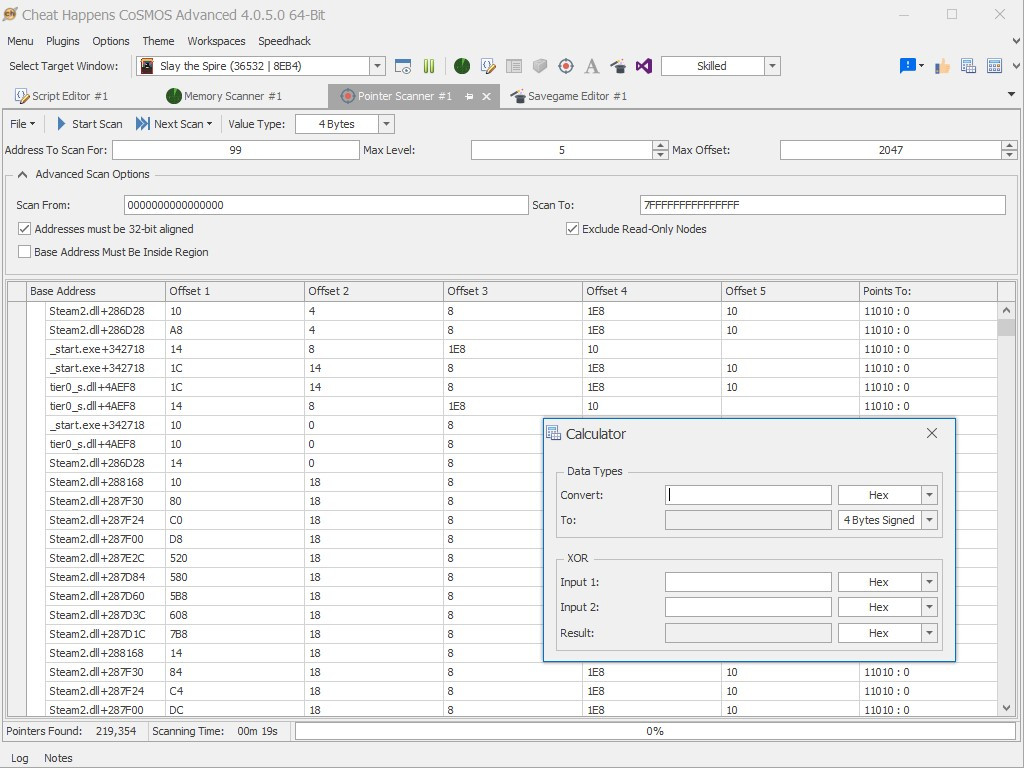This screenshot has width=1024, height=768.
Task: Click the Calculator Convert input field
Action: 748,495
